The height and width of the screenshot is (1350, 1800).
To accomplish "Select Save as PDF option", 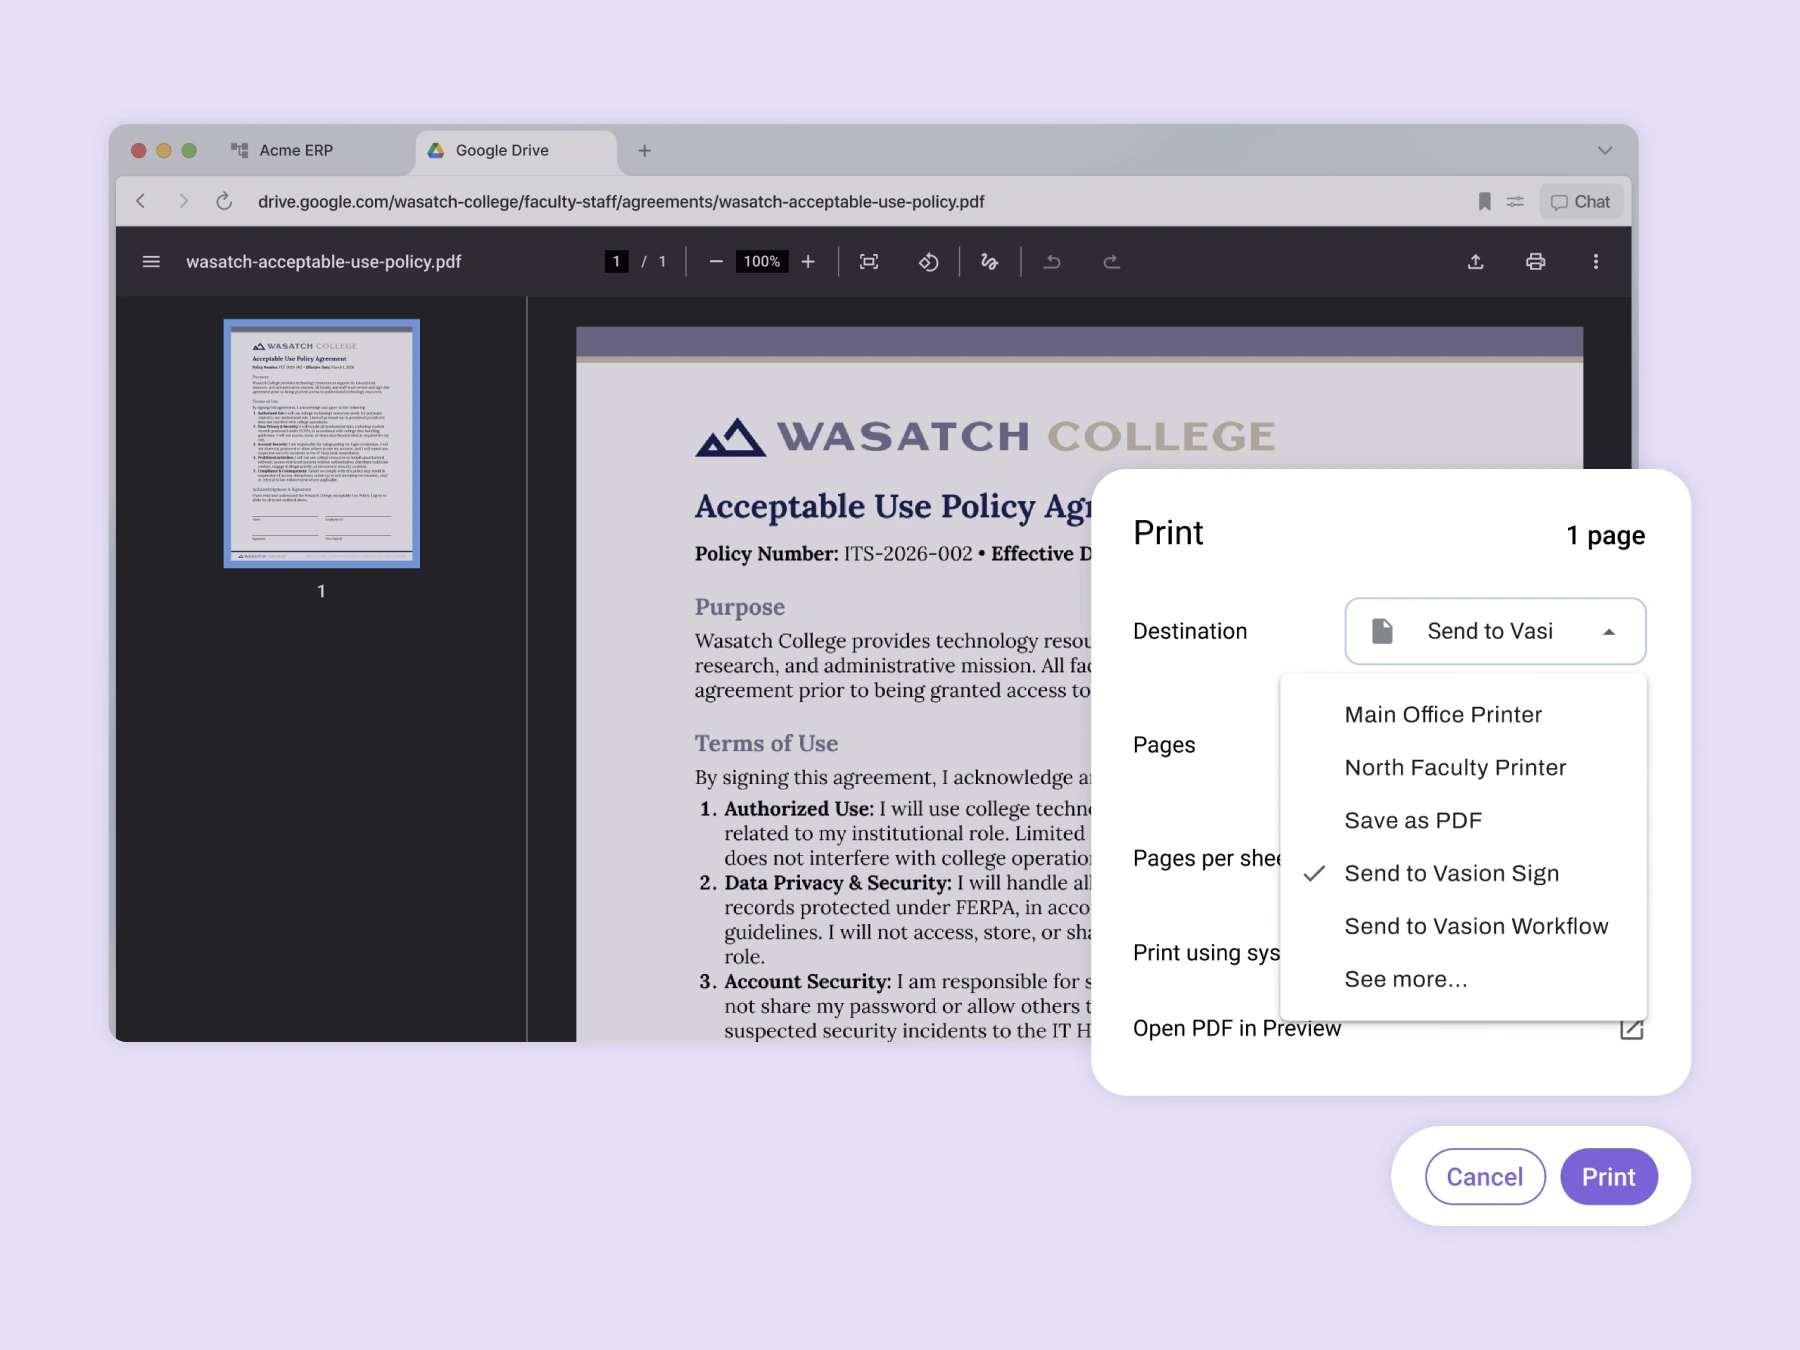I will [1463, 820].
